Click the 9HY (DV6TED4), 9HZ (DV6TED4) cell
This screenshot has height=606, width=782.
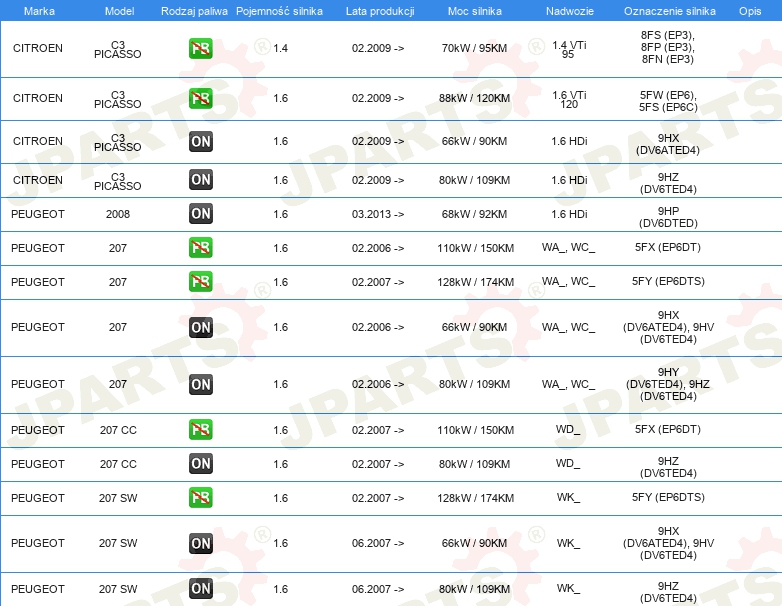click(x=668, y=384)
